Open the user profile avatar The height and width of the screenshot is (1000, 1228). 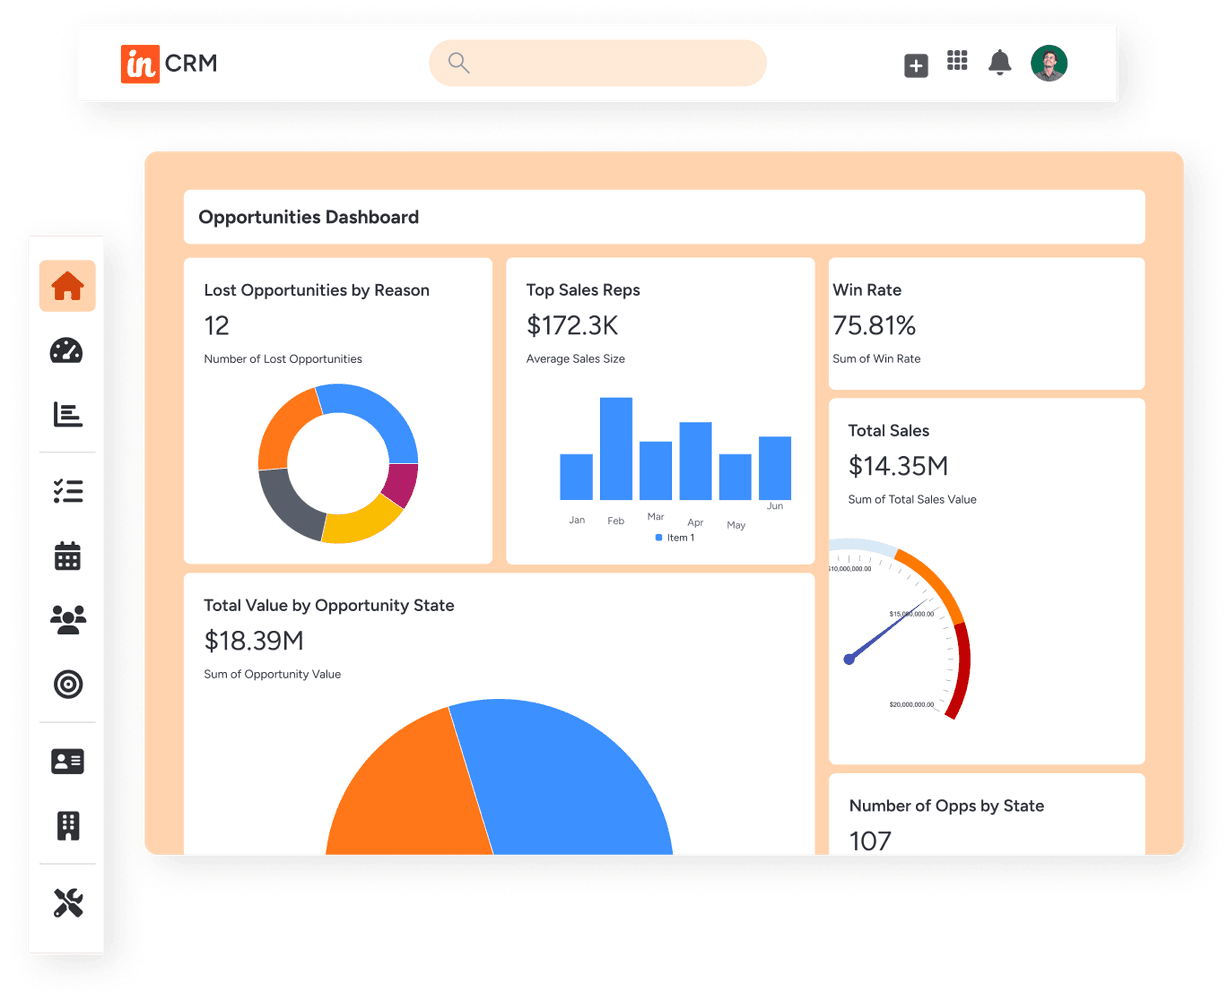click(1049, 63)
